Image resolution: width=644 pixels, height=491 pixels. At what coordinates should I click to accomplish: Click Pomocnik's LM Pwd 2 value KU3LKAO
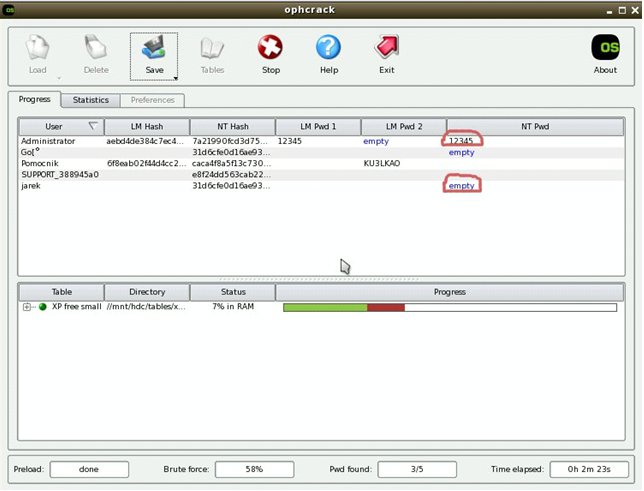382,164
